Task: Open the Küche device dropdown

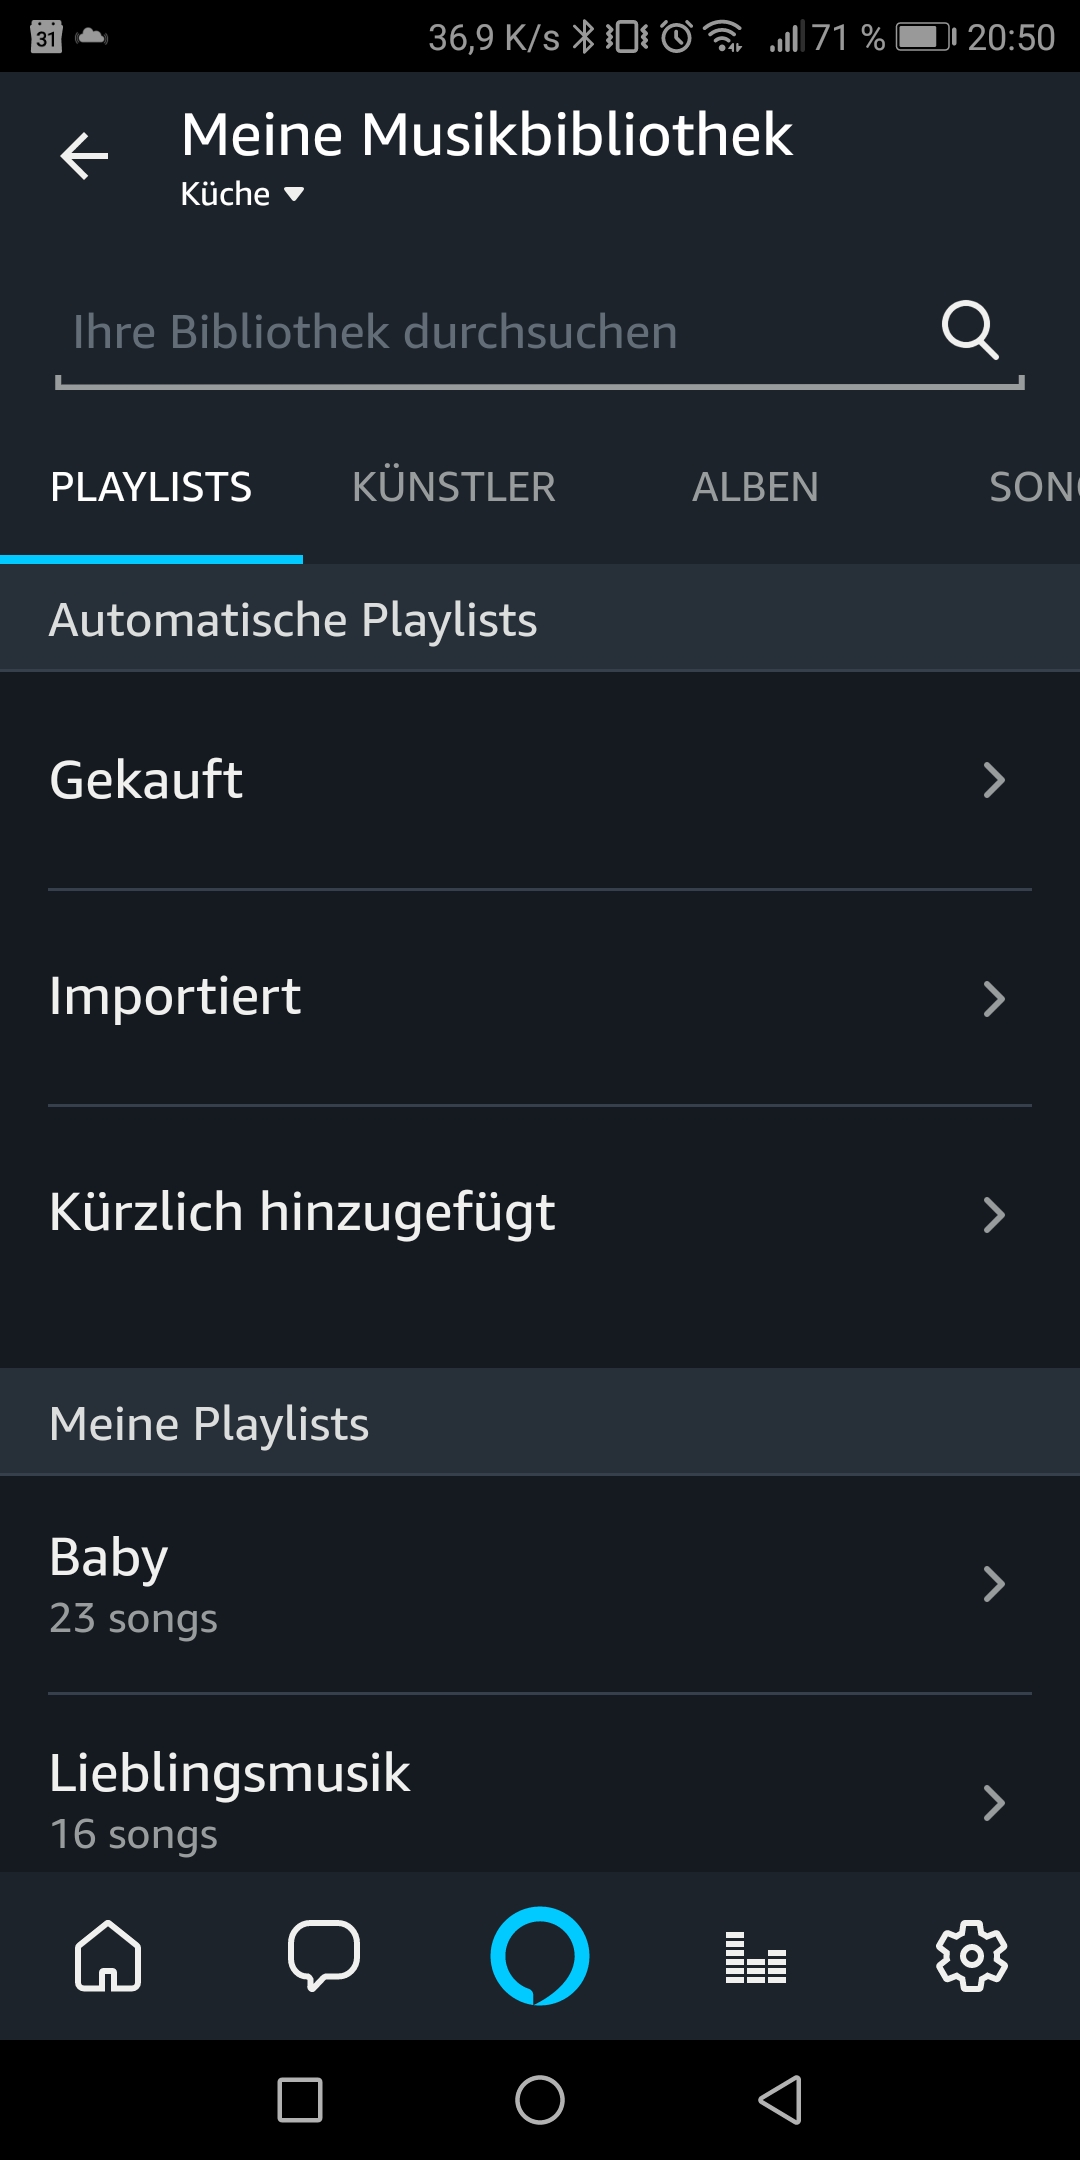Action: (x=242, y=194)
